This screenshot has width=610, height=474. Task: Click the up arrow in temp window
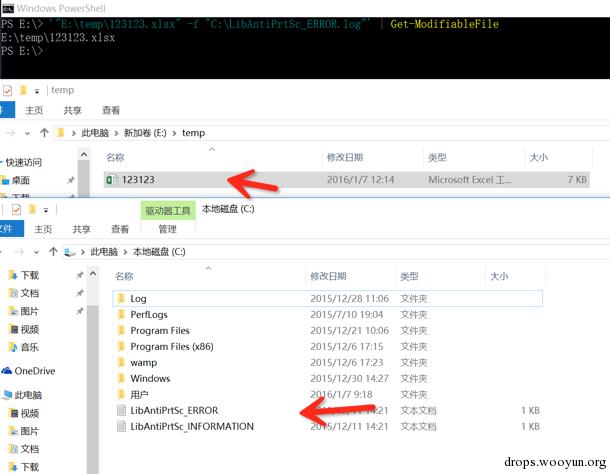tap(44, 133)
